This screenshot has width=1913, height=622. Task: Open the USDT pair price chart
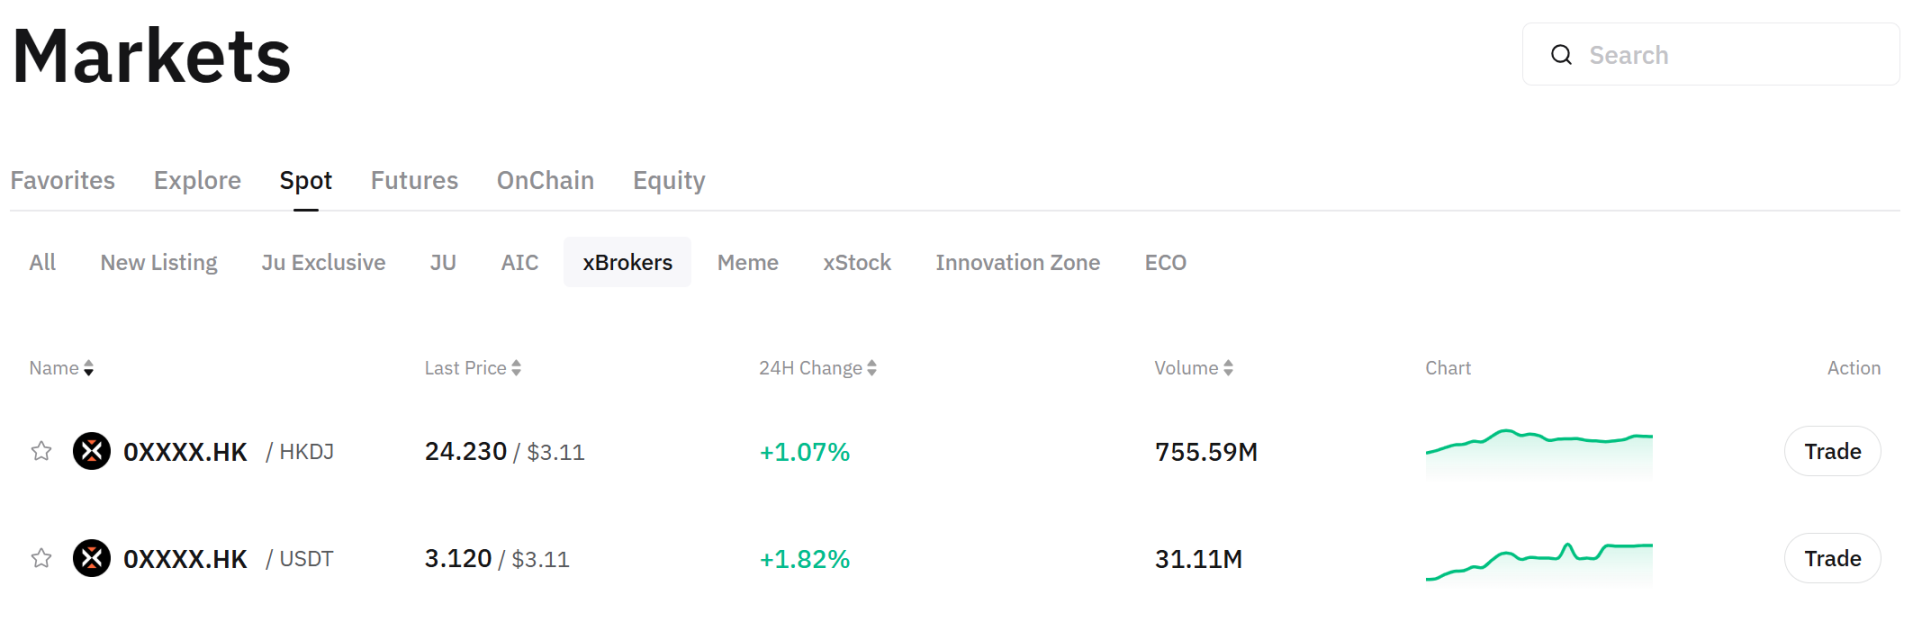point(1539,560)
